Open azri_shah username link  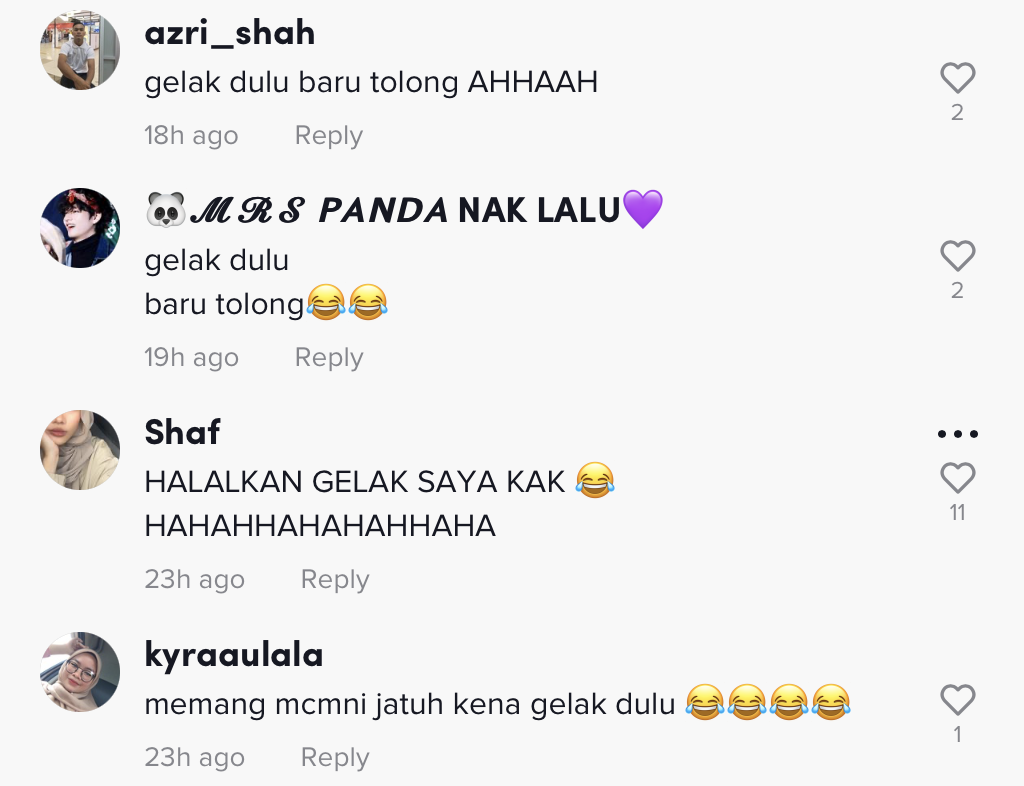click(x=230, y=33)
